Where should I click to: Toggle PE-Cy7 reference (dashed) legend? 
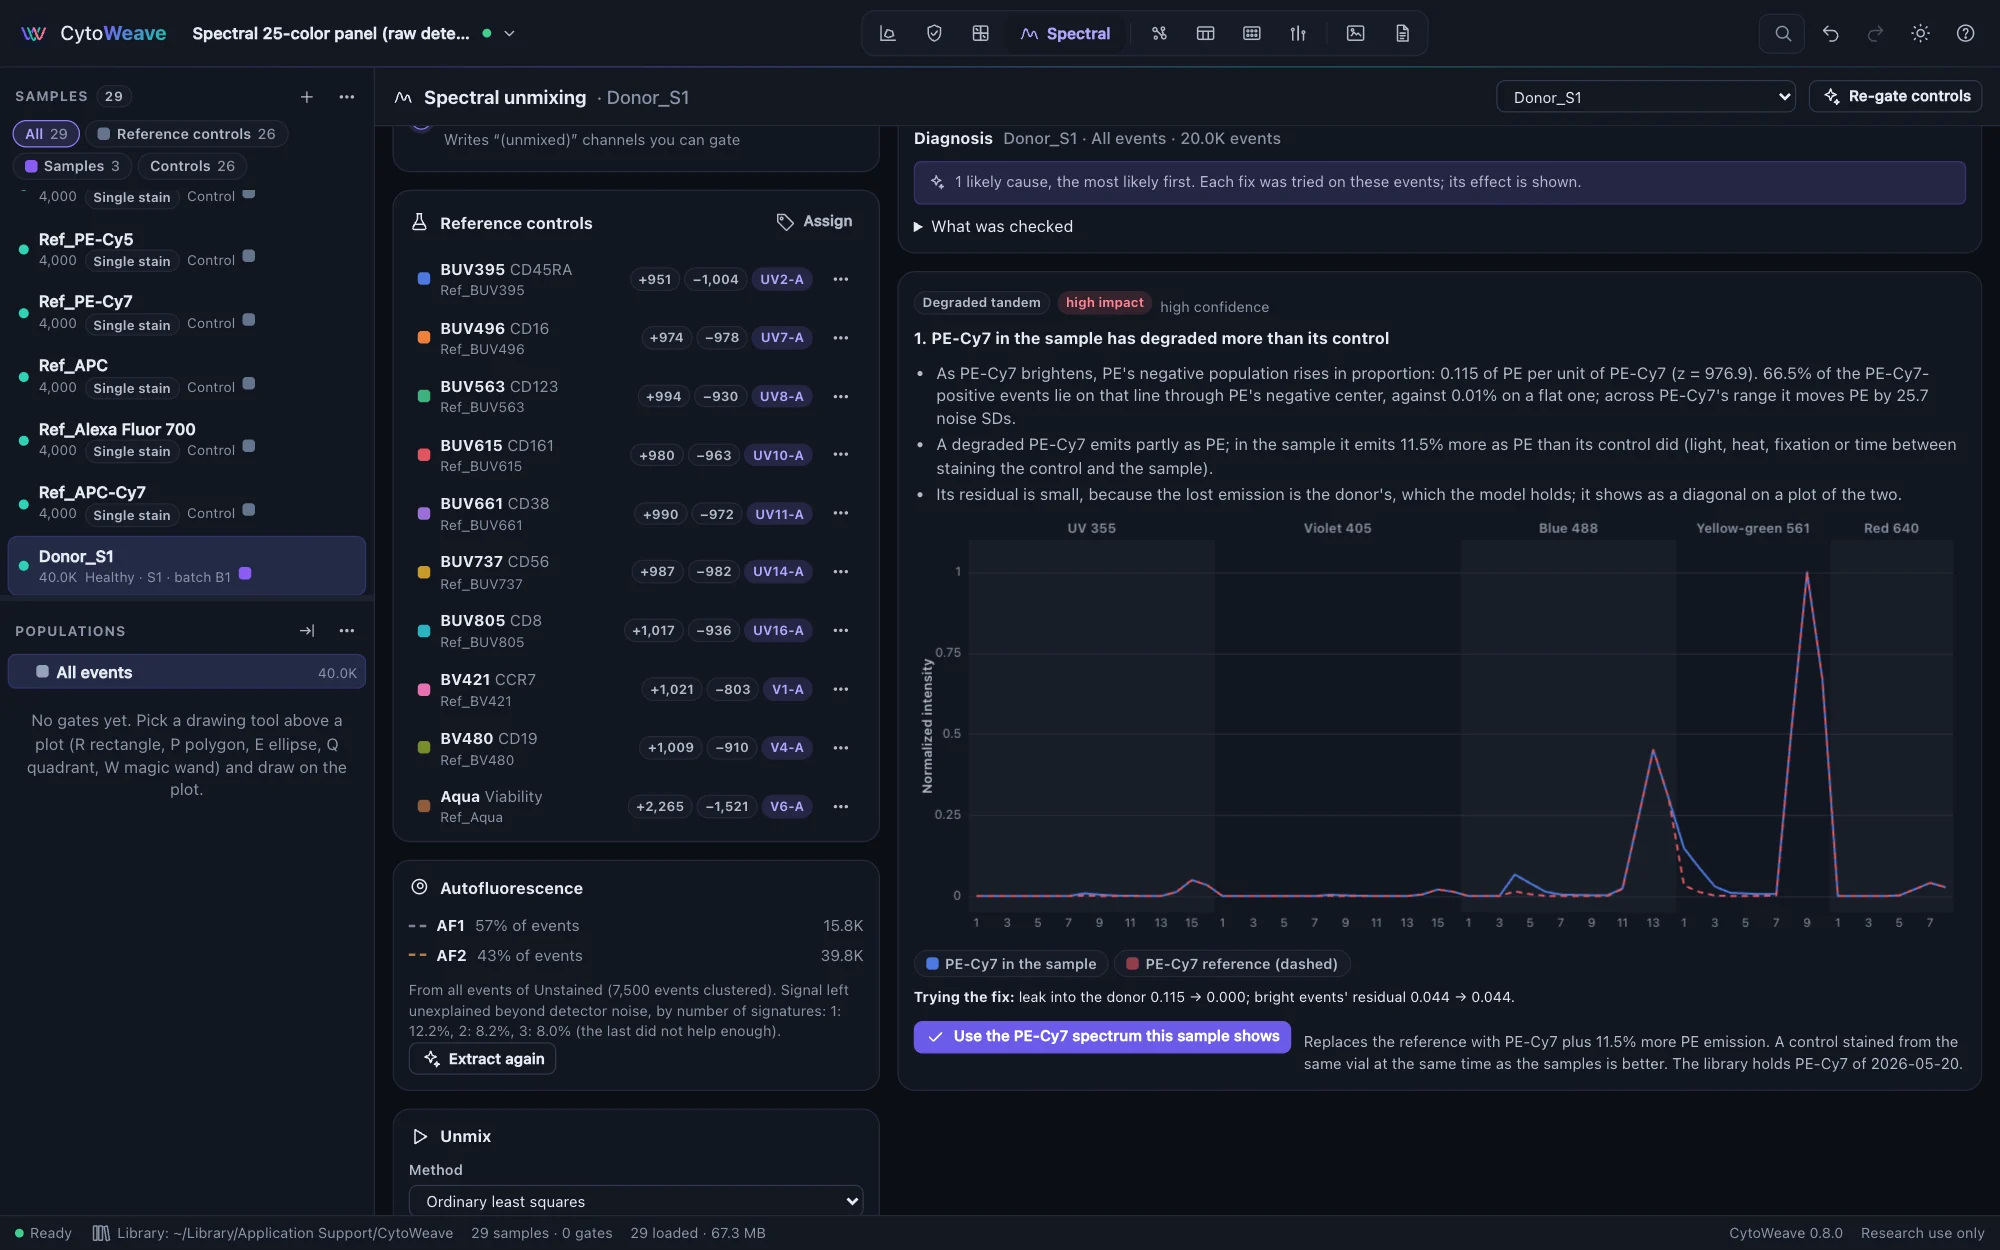(1232, 964)
